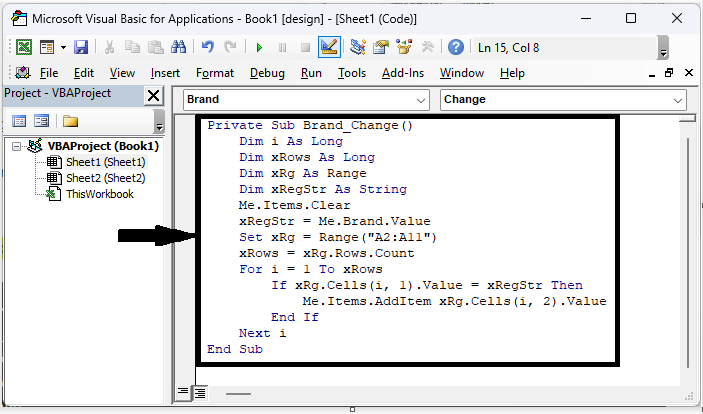Click "Private Sub Brand_Change()" line
Screen dimensions: 703x414
[310, 126]
